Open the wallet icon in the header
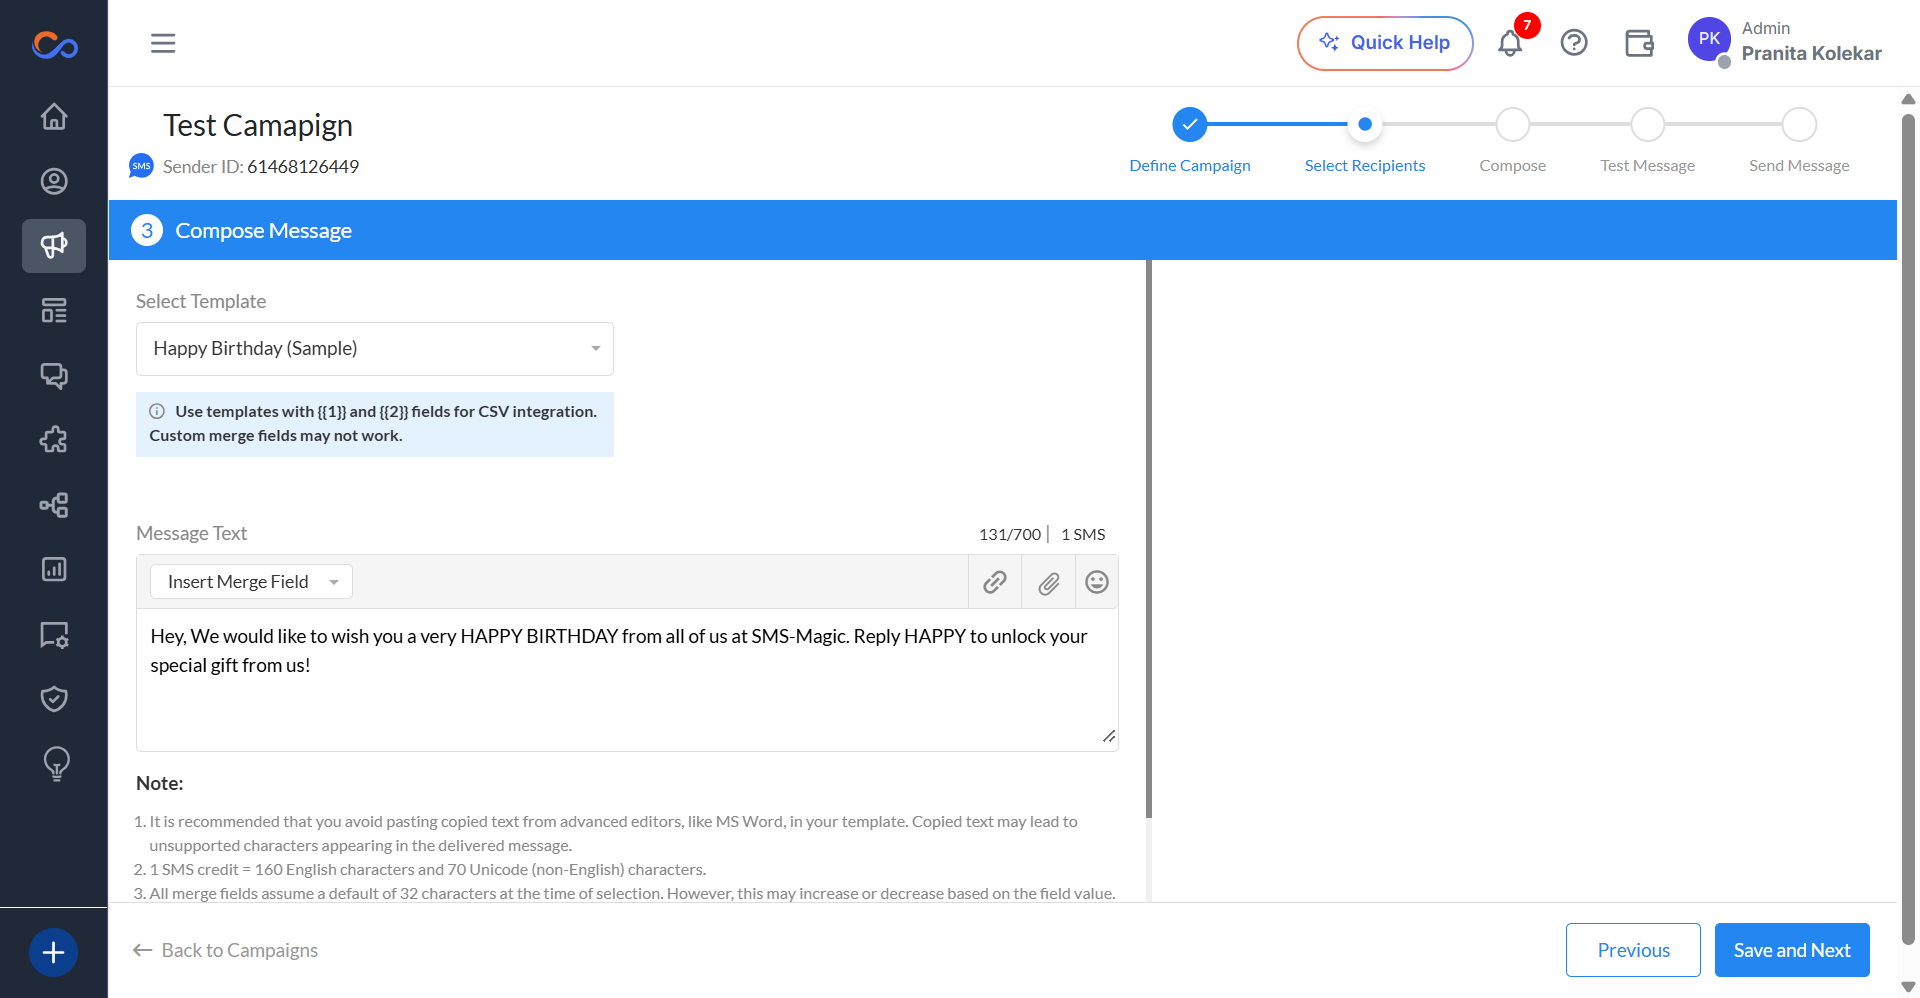 click(x=1640, y=43)
